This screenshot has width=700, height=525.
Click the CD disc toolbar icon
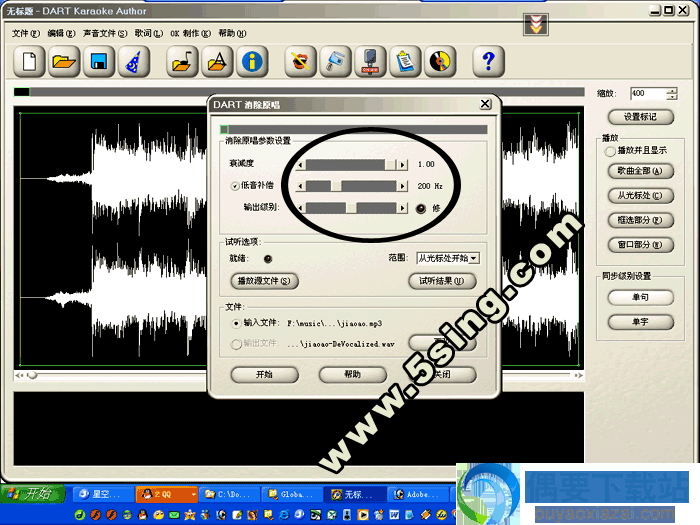(x=440, y=61)
